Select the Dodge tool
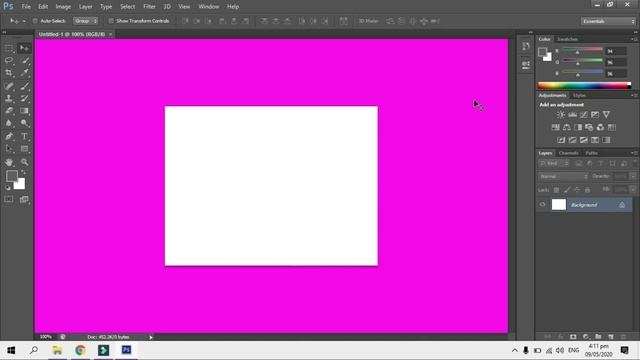Viewport: 640px width, 360px height. click(24, 123)
